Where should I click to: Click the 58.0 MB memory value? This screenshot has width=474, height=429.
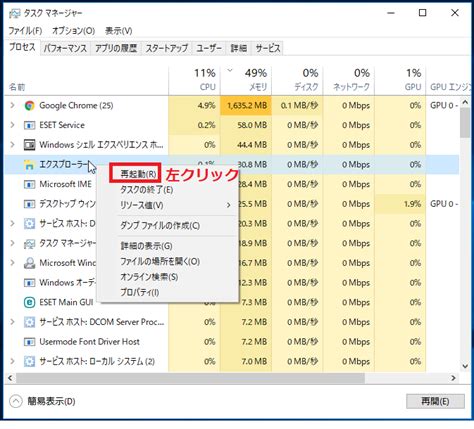(x=252, y=125)
